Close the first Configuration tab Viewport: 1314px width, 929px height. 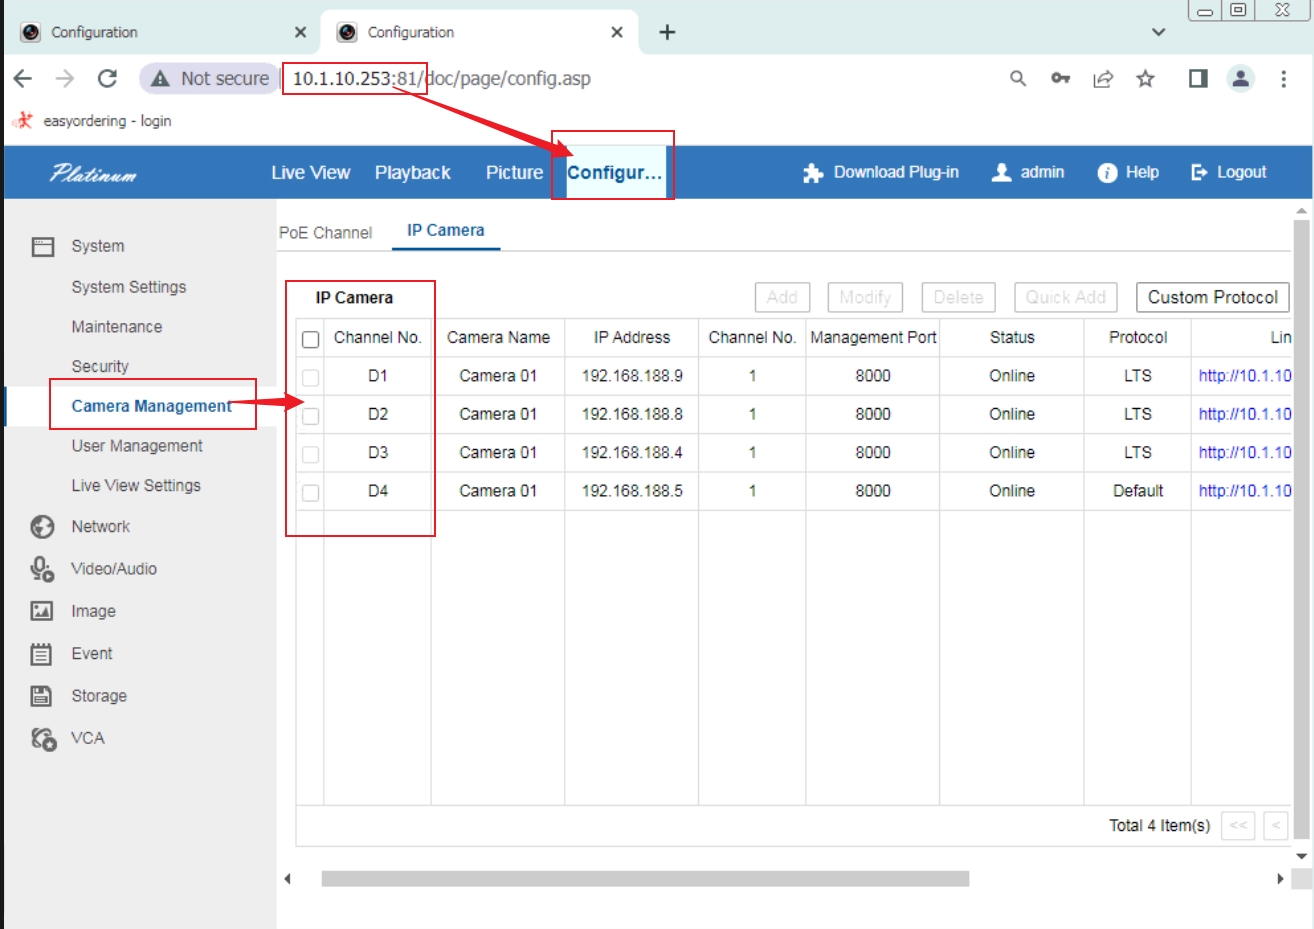[x=300, y=32]
